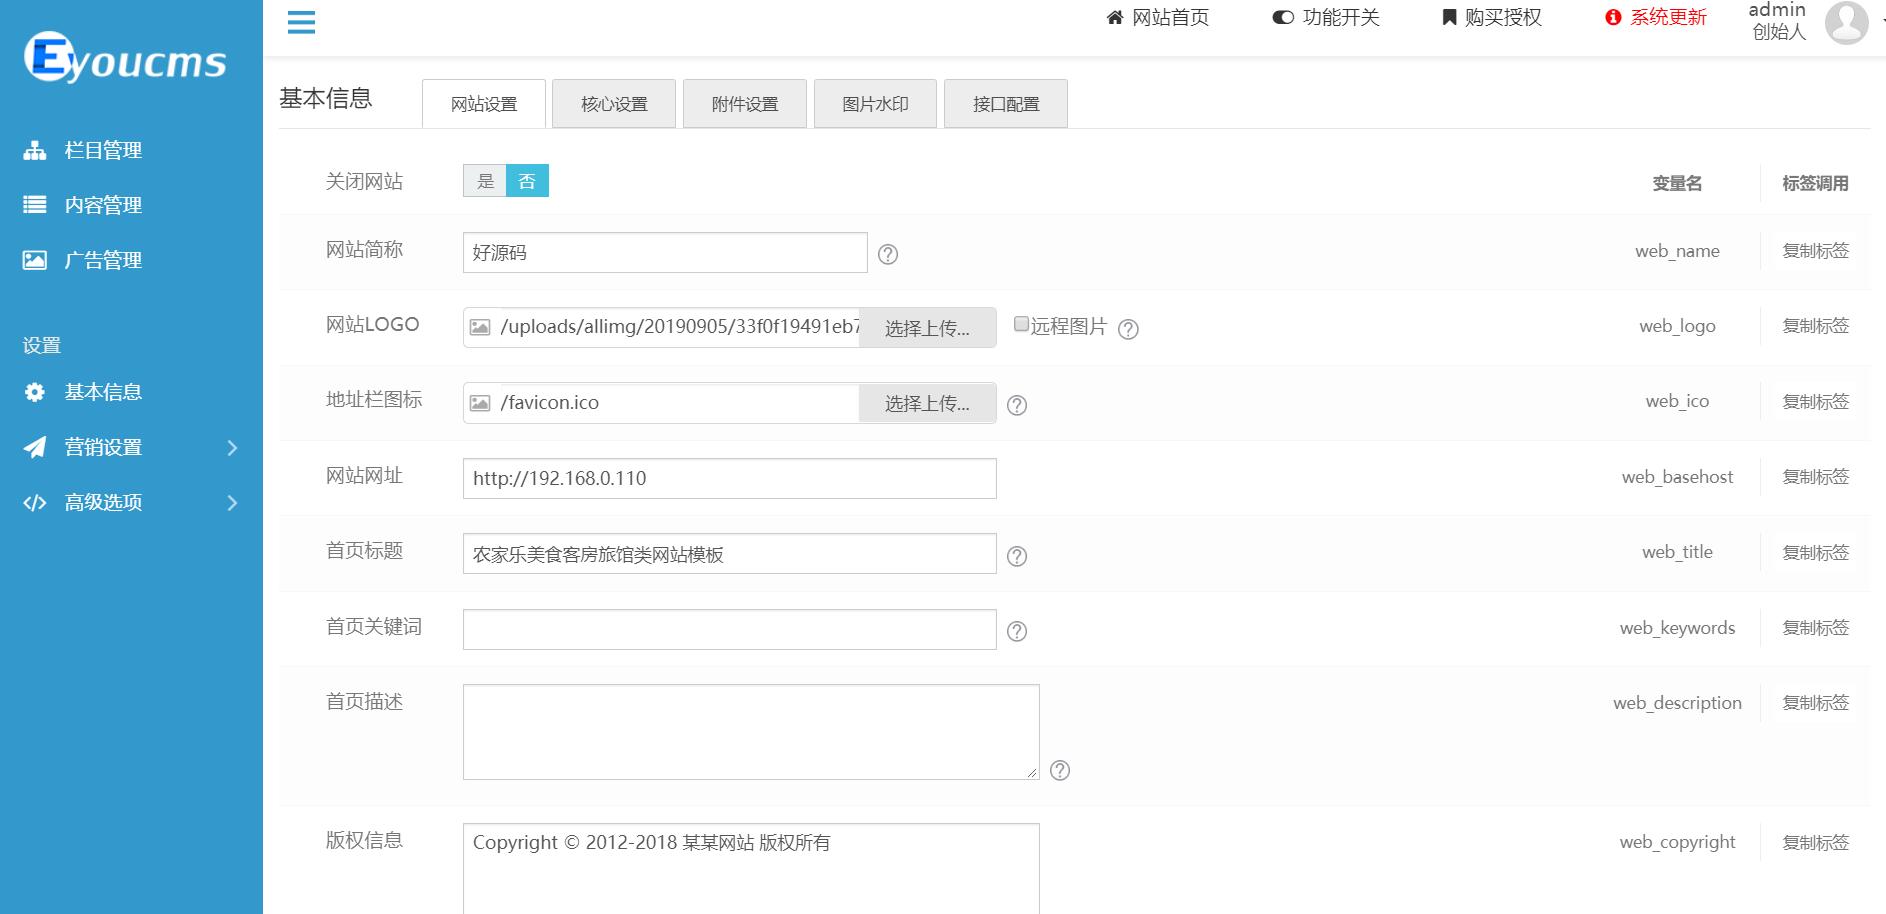Click the hamburger menu icon to collapse sidebar
The height and width of the screenshot is (914, 1886).
click(301, 22)
